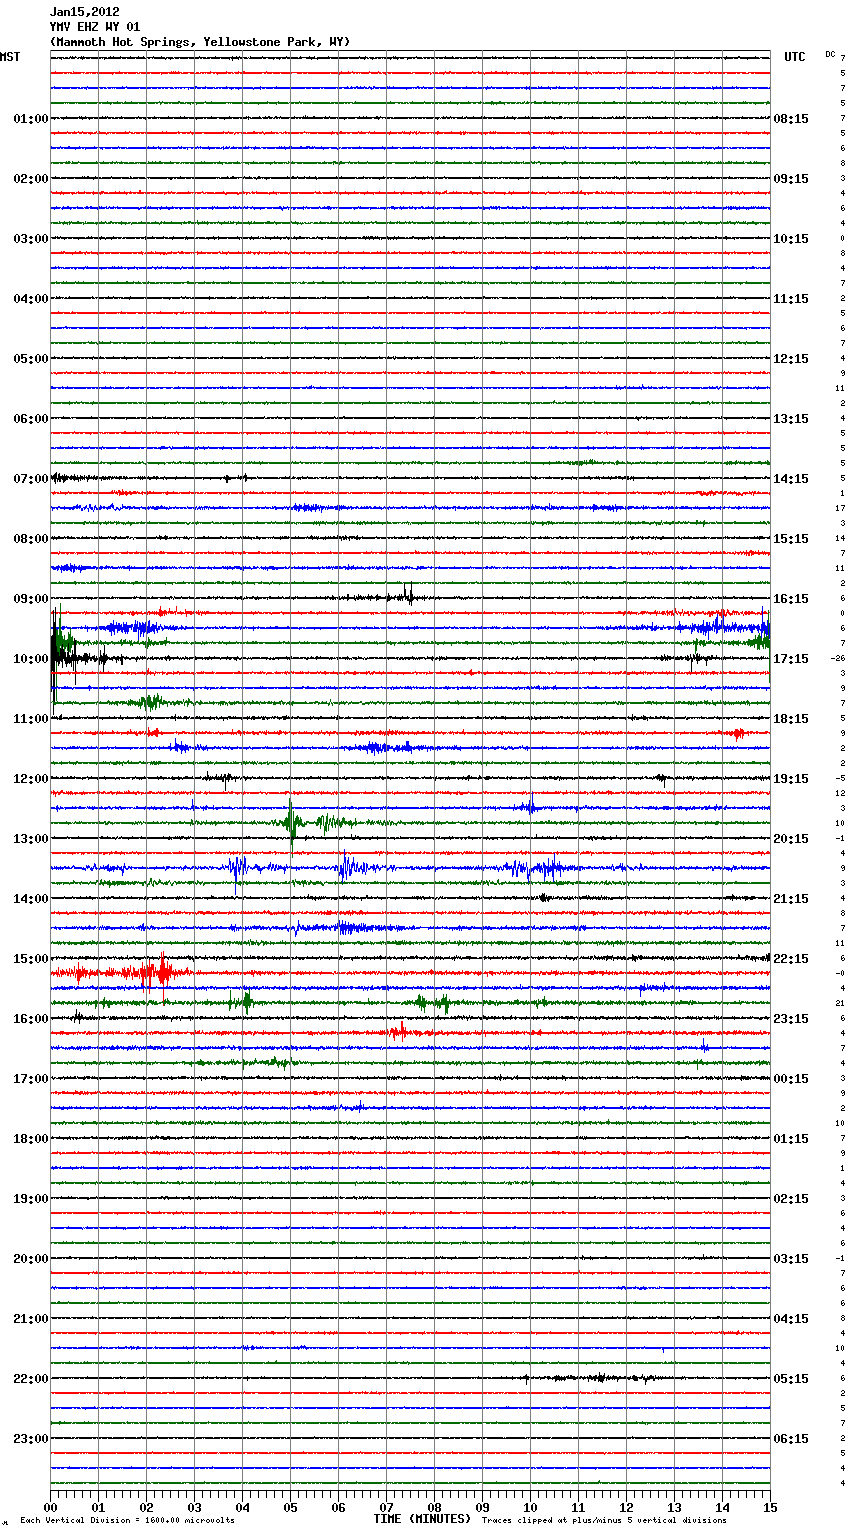Click the Mammoth Hot Springs location title
The width and height of the screenshot is (850, 1534).
pos(200,42)
